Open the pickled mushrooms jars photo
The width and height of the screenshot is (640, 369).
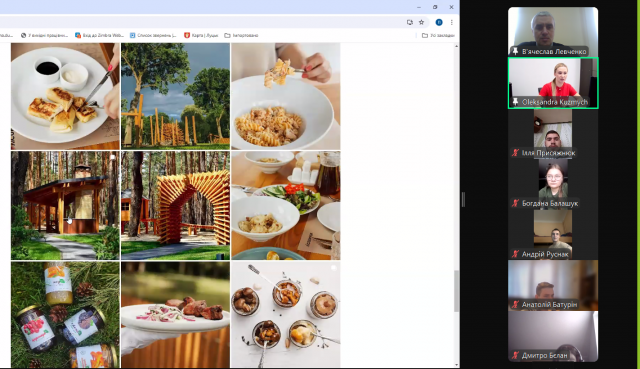(286, 315)
